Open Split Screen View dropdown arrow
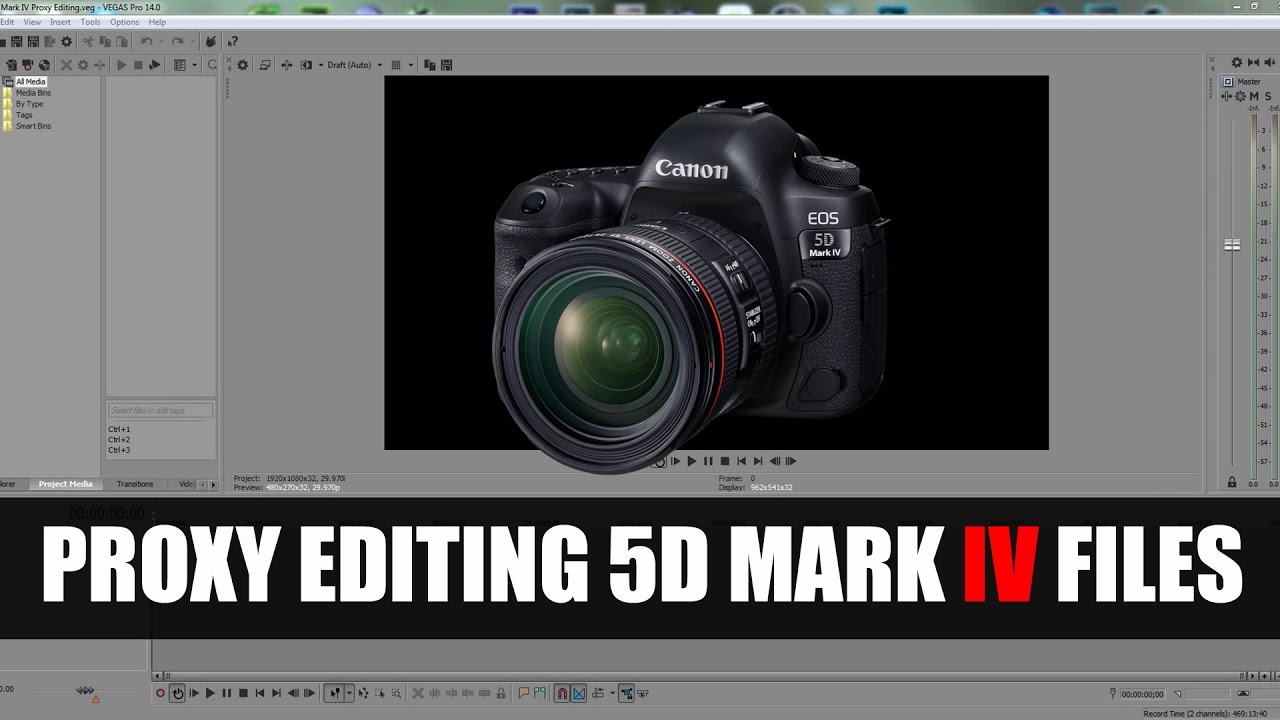Screen dimensions: 1280x720 pyautogui.click(x=321, y=65)
